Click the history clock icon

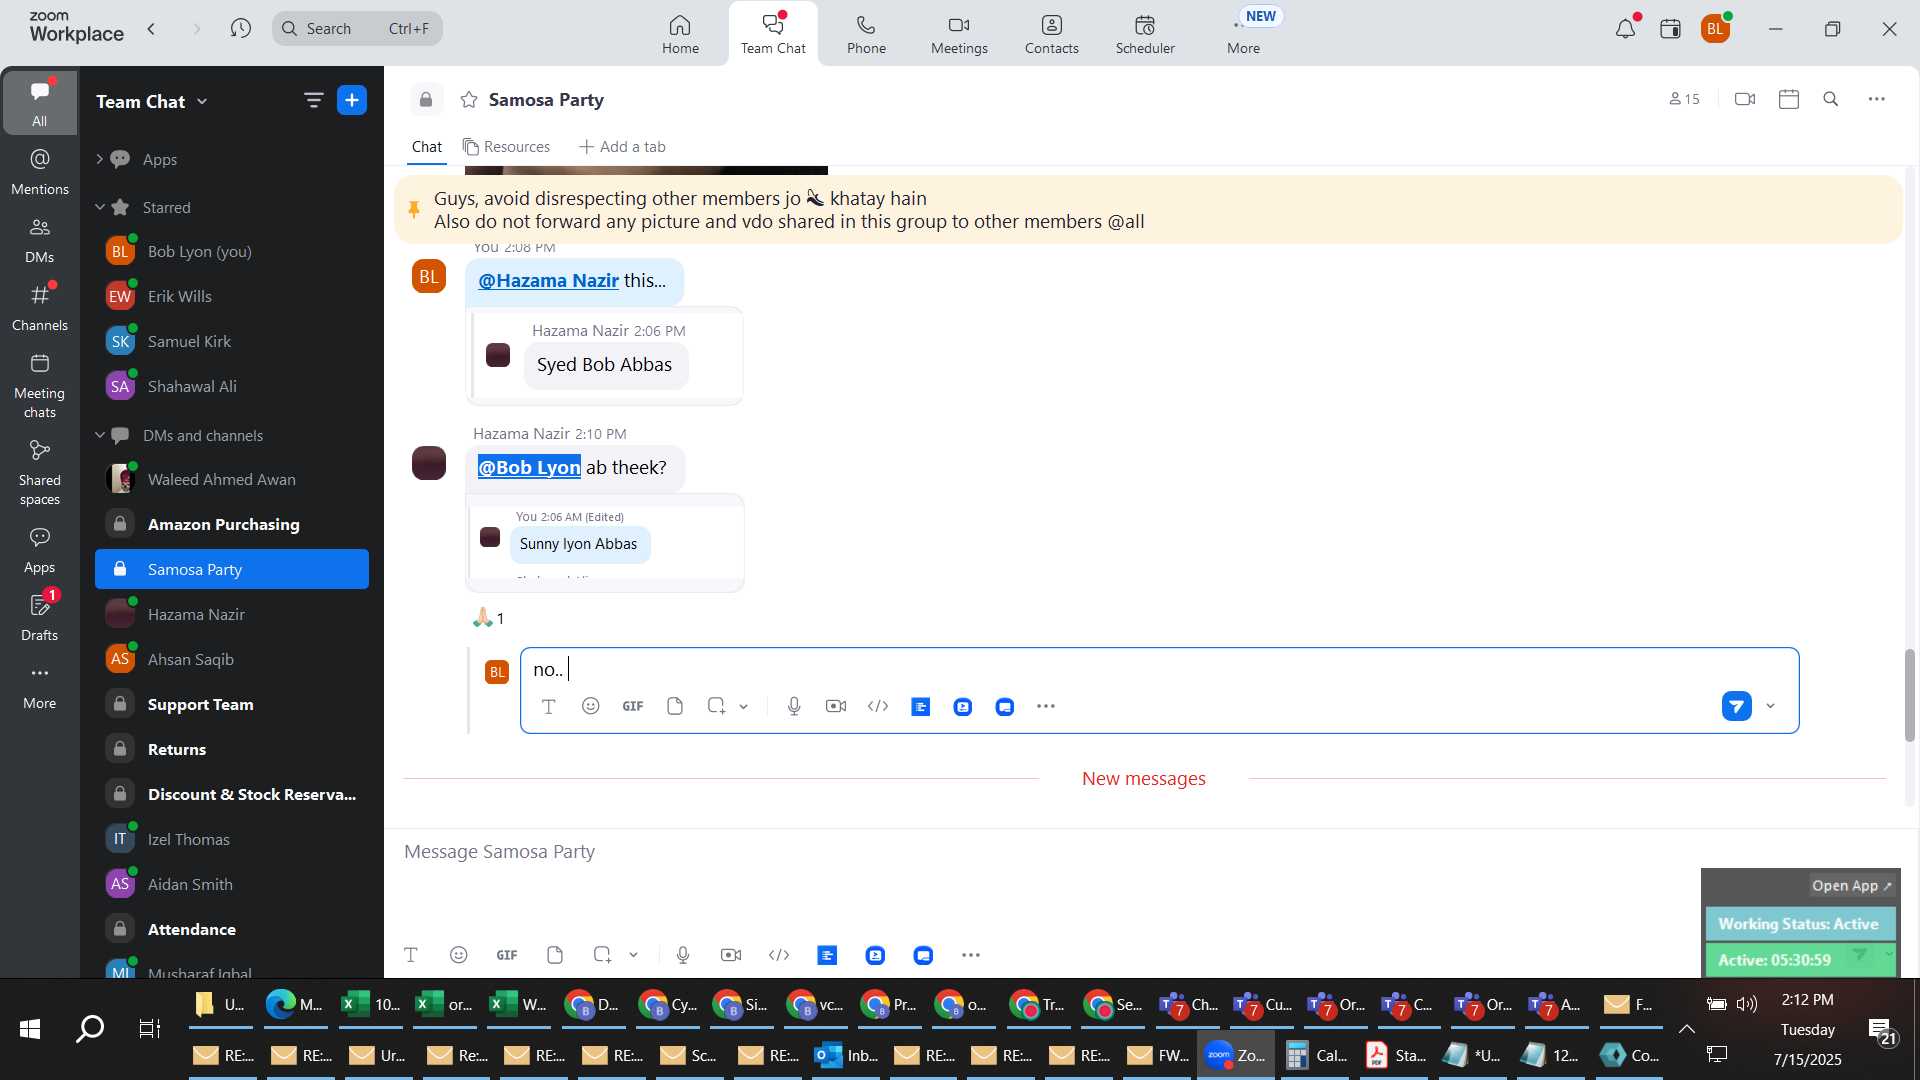[x=240, y=28]
